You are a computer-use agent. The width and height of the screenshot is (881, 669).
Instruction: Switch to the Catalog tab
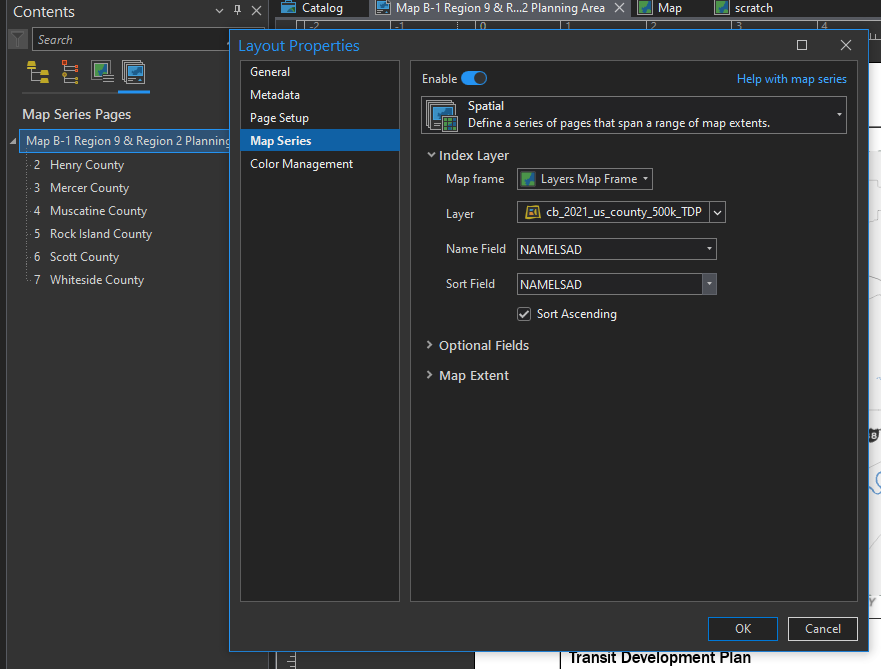coord(320,8)
